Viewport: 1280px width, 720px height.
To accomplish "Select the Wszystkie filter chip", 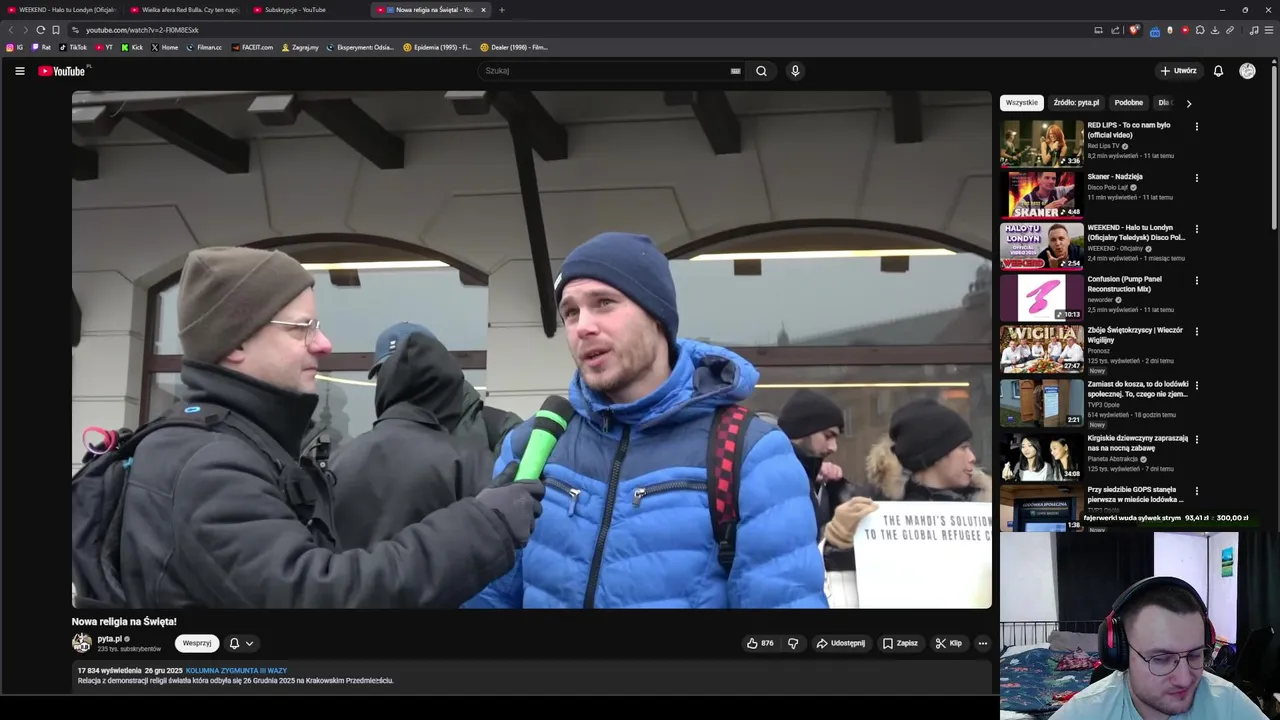I will pos(1022,103).
